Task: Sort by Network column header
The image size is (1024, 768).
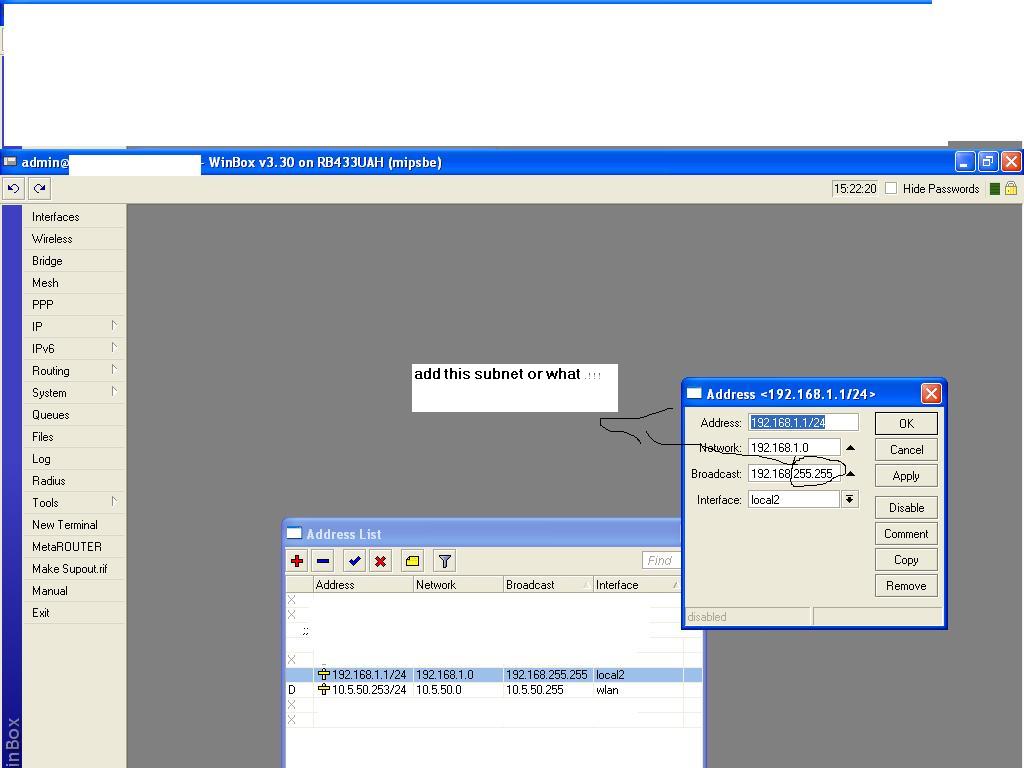Action: (458, 584)
